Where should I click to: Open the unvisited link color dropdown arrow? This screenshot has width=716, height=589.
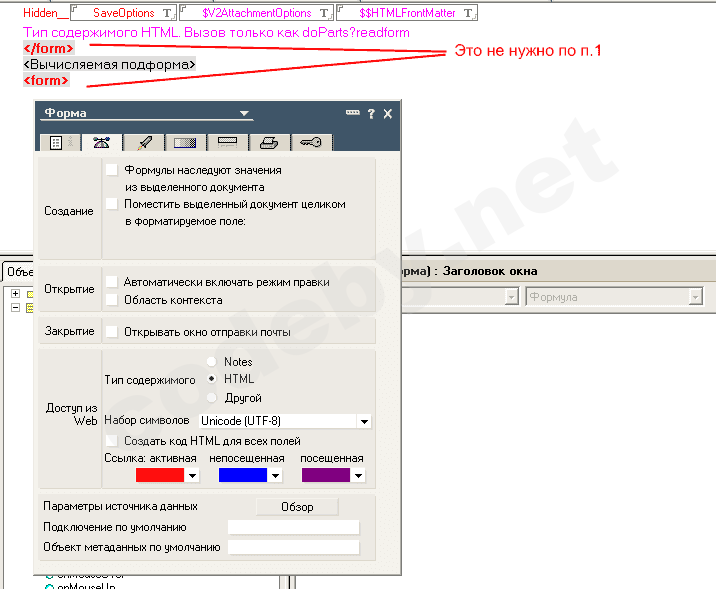point(275,475)
